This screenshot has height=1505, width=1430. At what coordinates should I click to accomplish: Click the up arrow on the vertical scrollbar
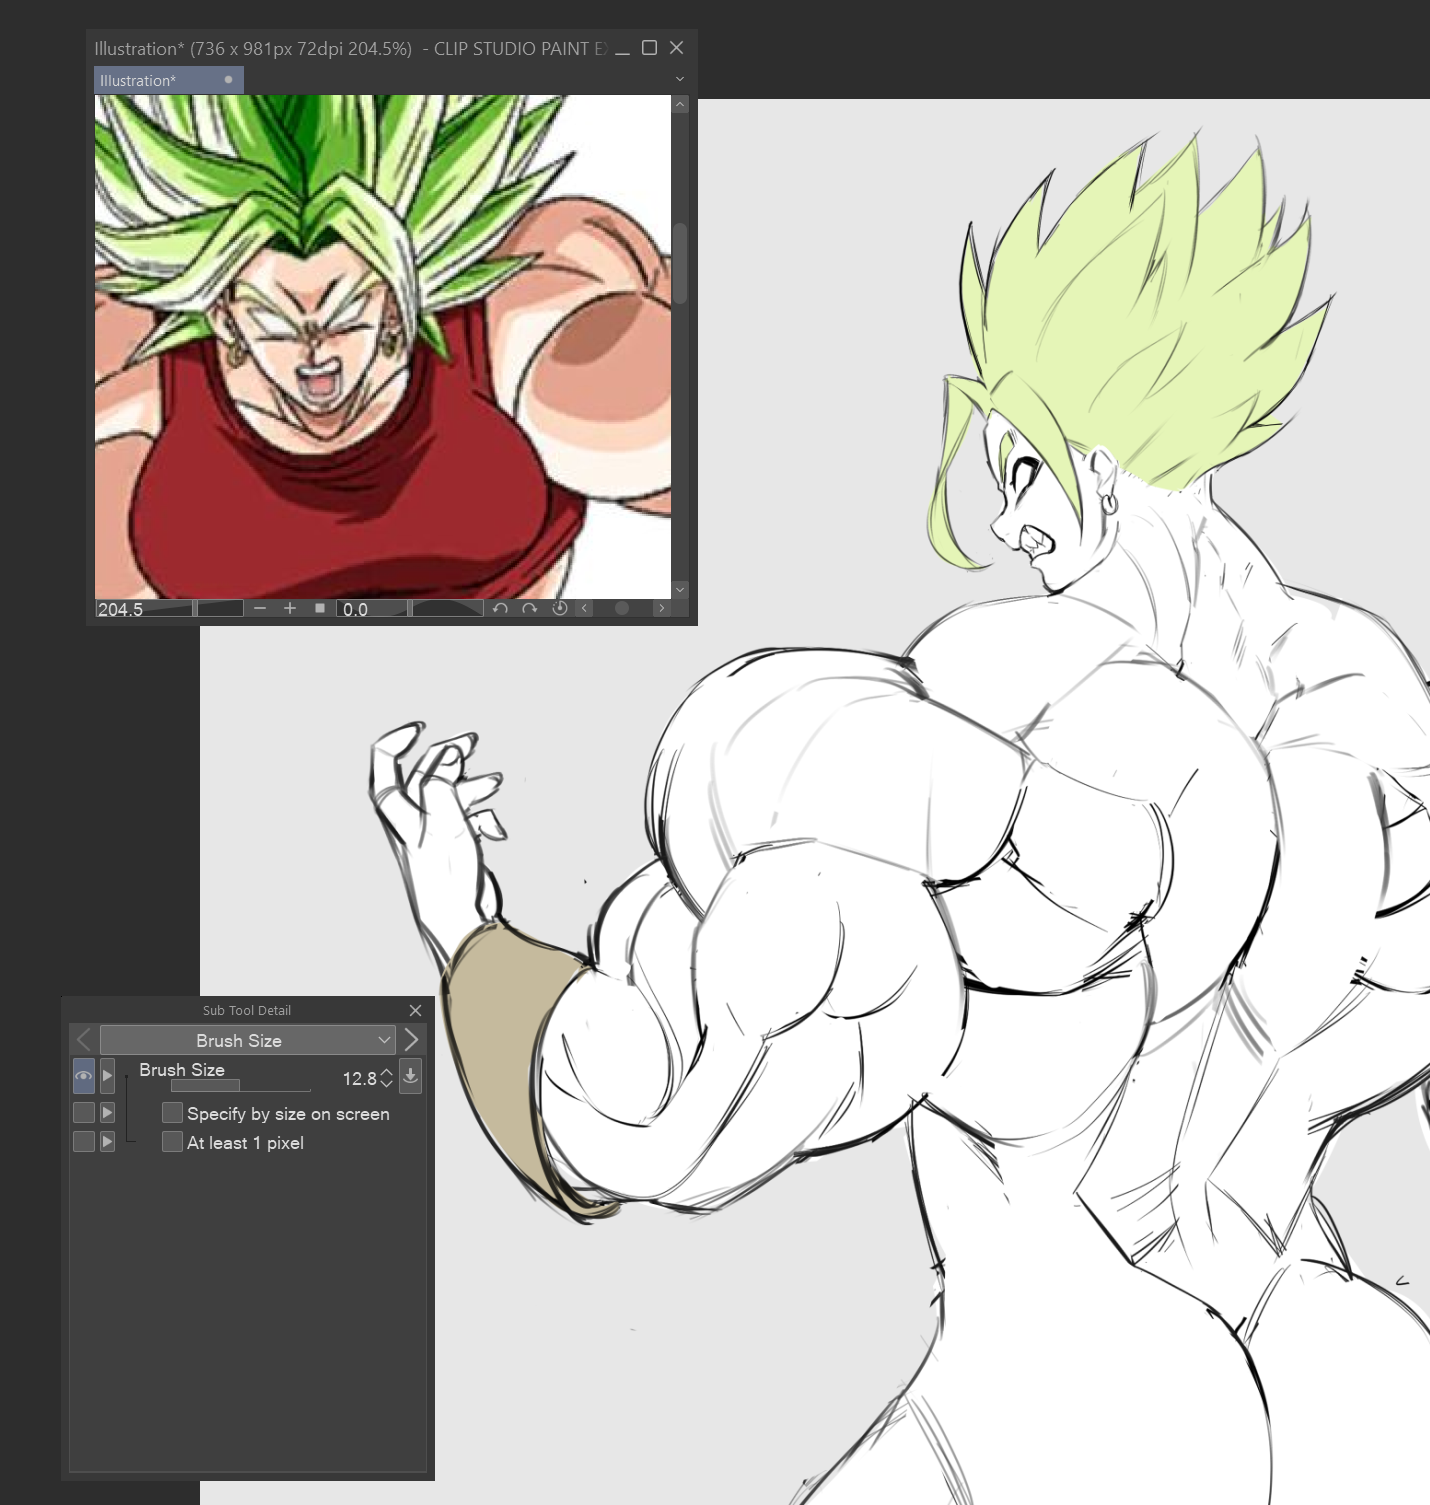pos(680,104)
